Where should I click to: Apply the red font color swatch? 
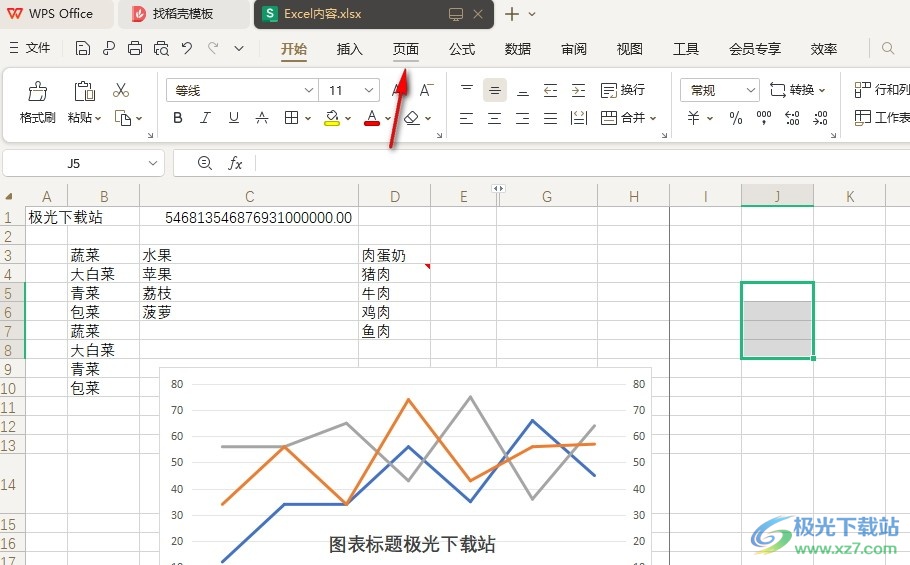372,118
